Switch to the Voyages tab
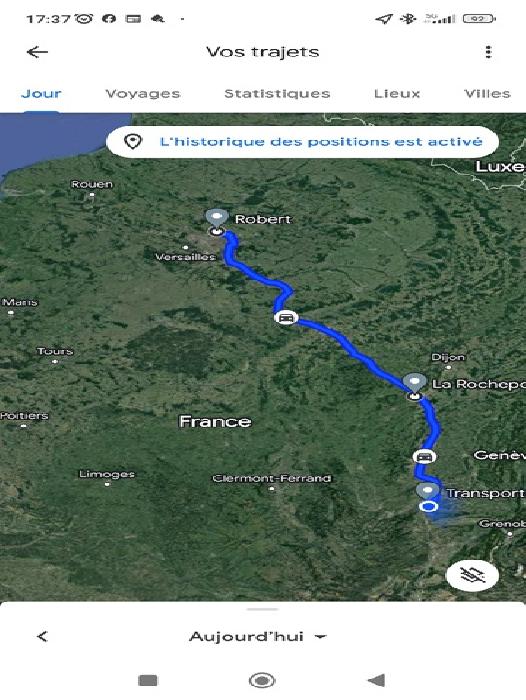Viewport: 526px width, 700px height. pos(143,94)
